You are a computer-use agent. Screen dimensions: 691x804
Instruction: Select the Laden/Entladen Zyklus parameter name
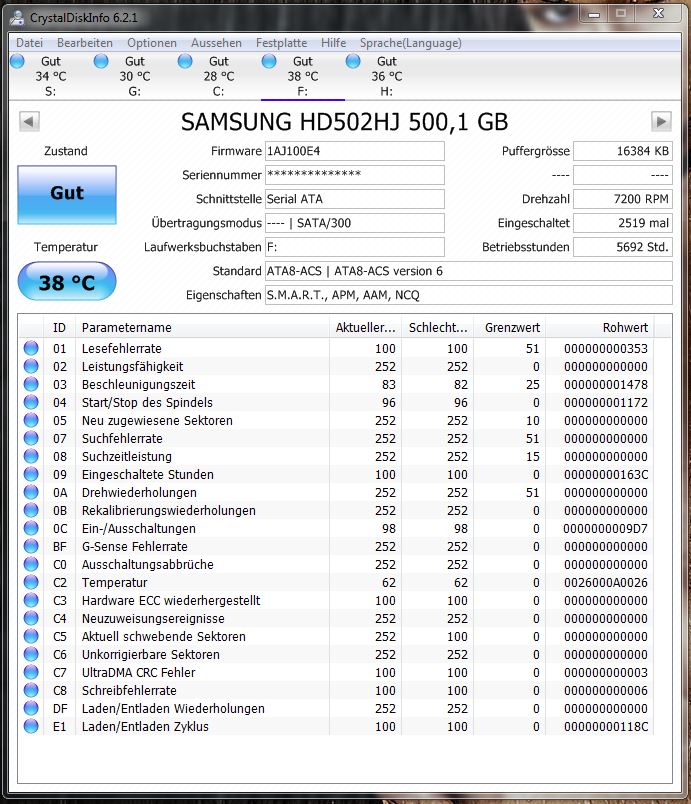[145, 727]
